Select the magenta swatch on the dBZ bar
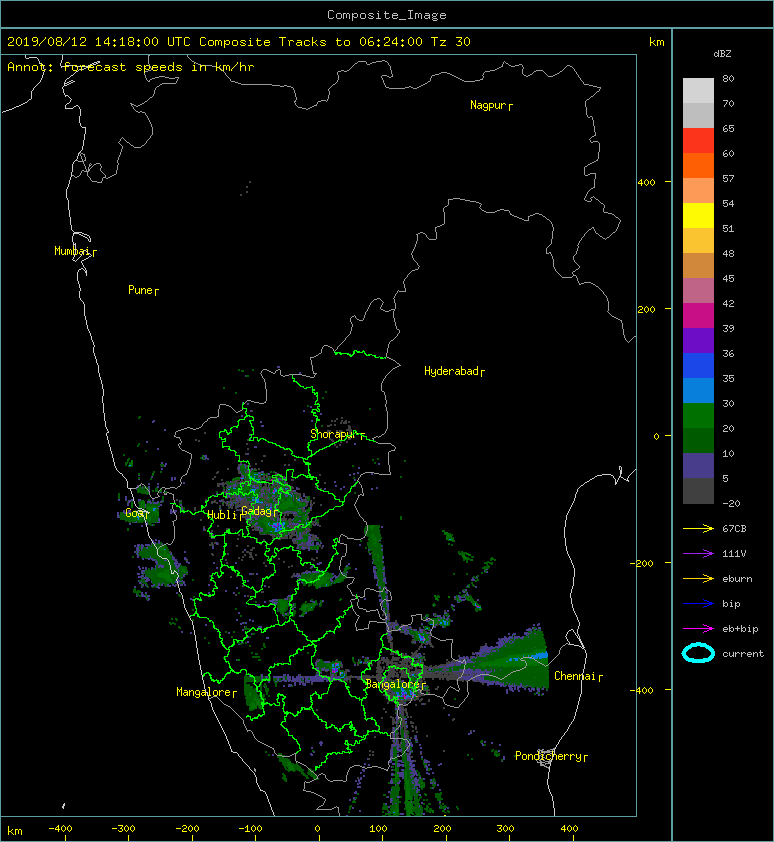 pos(698,315)
